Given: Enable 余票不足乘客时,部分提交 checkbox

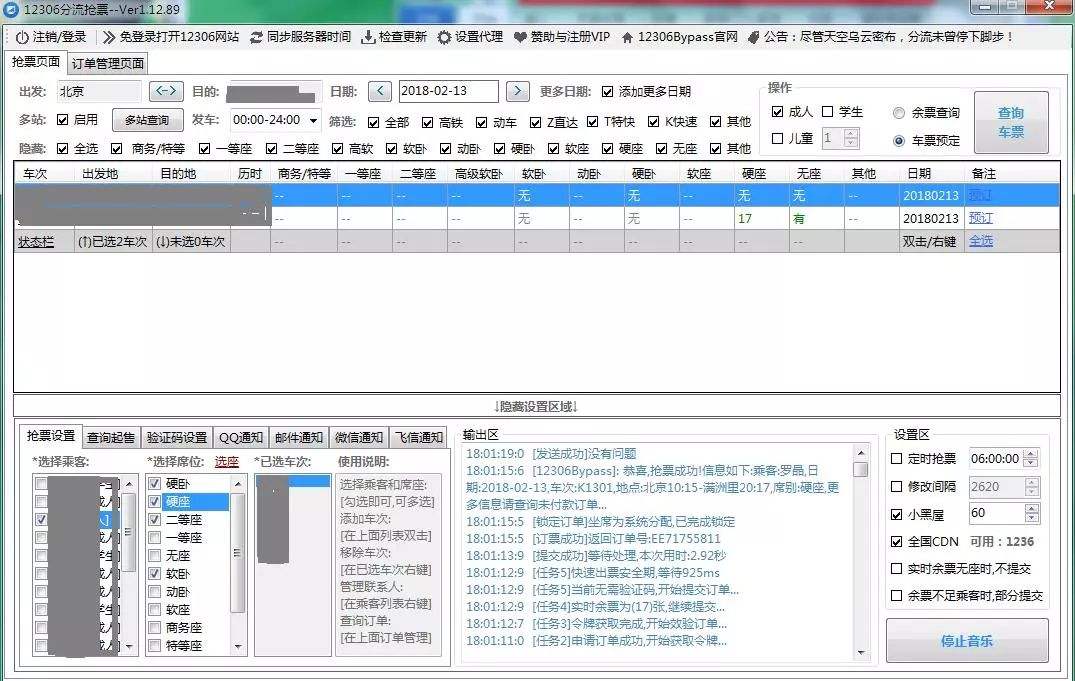Looking at the screenshot, I should [896, 596].
